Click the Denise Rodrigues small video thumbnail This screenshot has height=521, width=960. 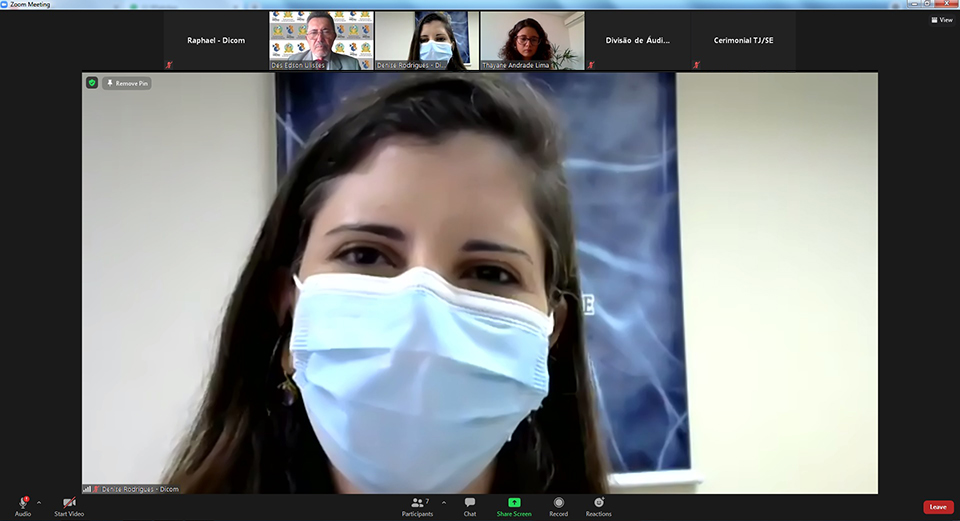click(427, 40)
